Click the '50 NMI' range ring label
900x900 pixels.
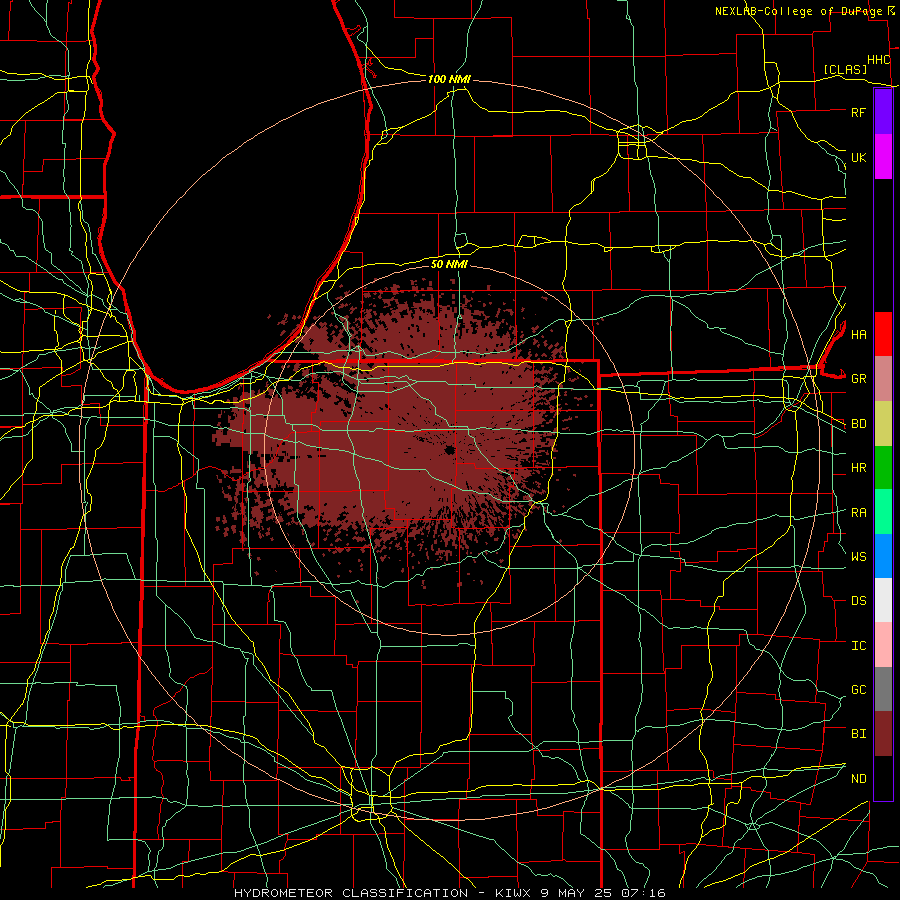449,264
